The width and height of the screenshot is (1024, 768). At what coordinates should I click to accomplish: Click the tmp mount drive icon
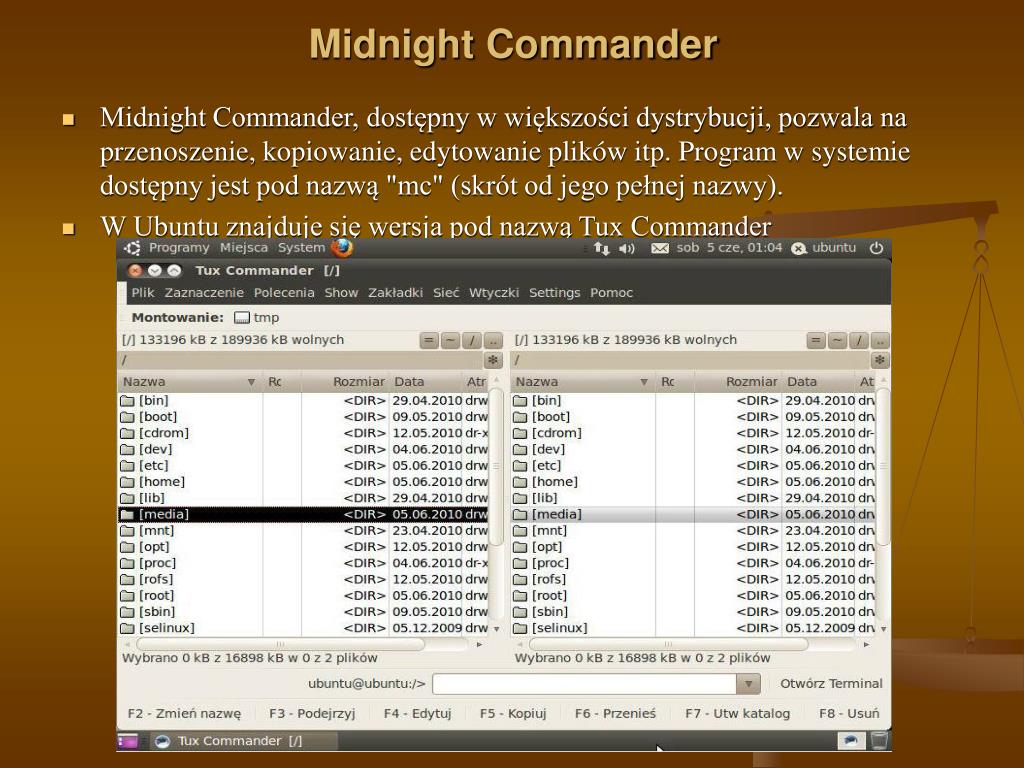click(x=242, y=318)
